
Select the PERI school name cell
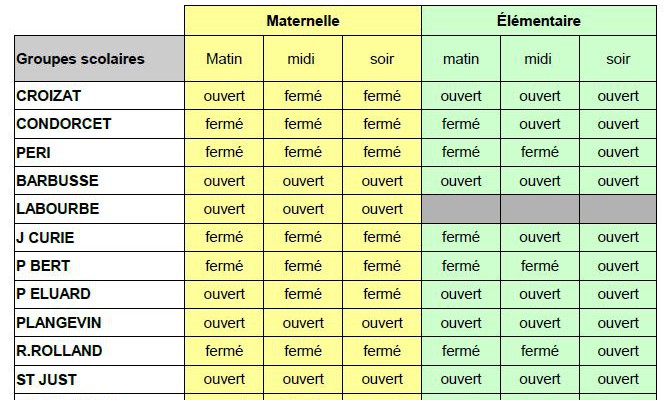tap(99, 152)
